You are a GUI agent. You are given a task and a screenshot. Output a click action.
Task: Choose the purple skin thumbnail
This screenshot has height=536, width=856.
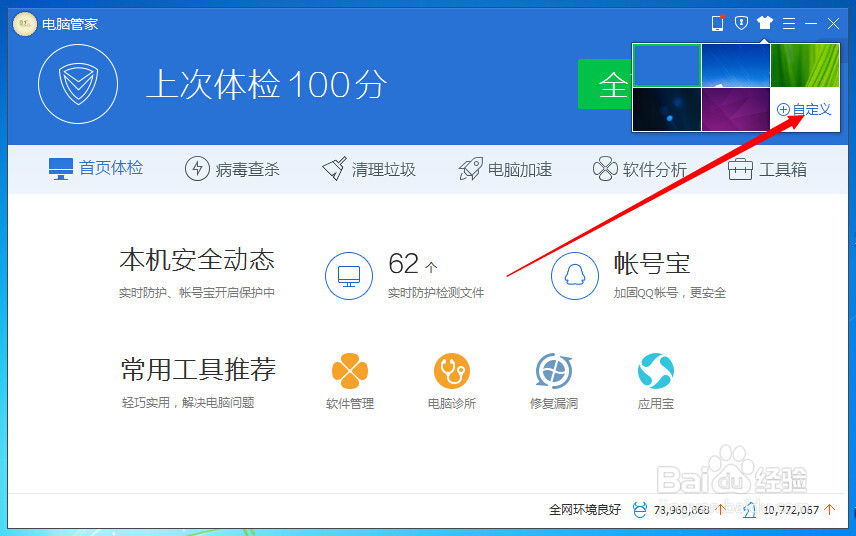(x=735, y=110)
